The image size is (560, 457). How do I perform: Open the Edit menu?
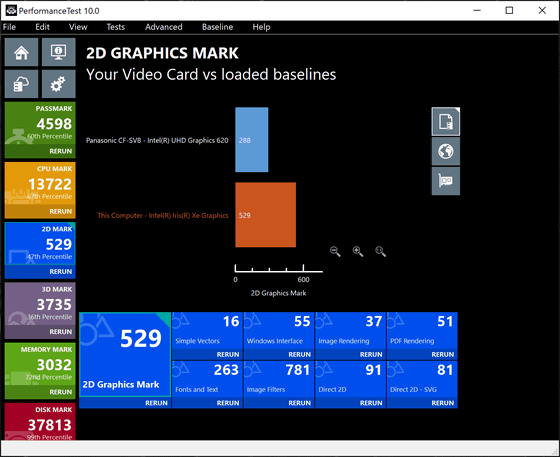pos(42,27)
